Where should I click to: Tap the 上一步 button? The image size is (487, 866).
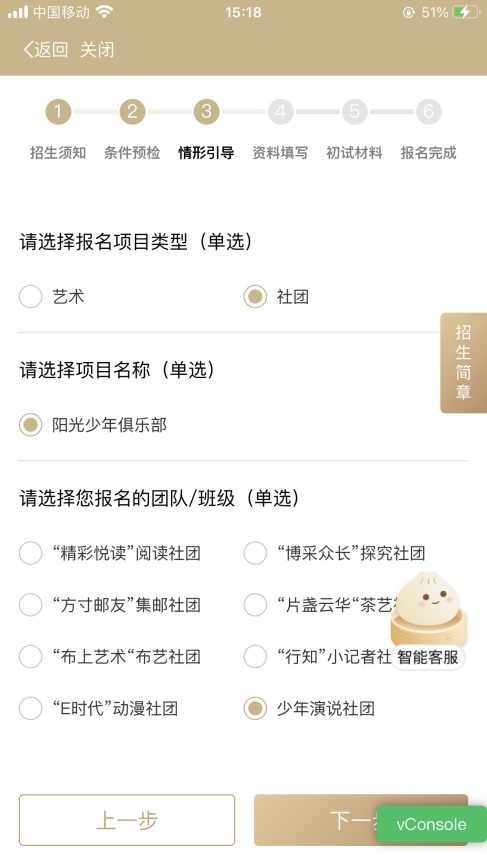click(x=127, y=820)
